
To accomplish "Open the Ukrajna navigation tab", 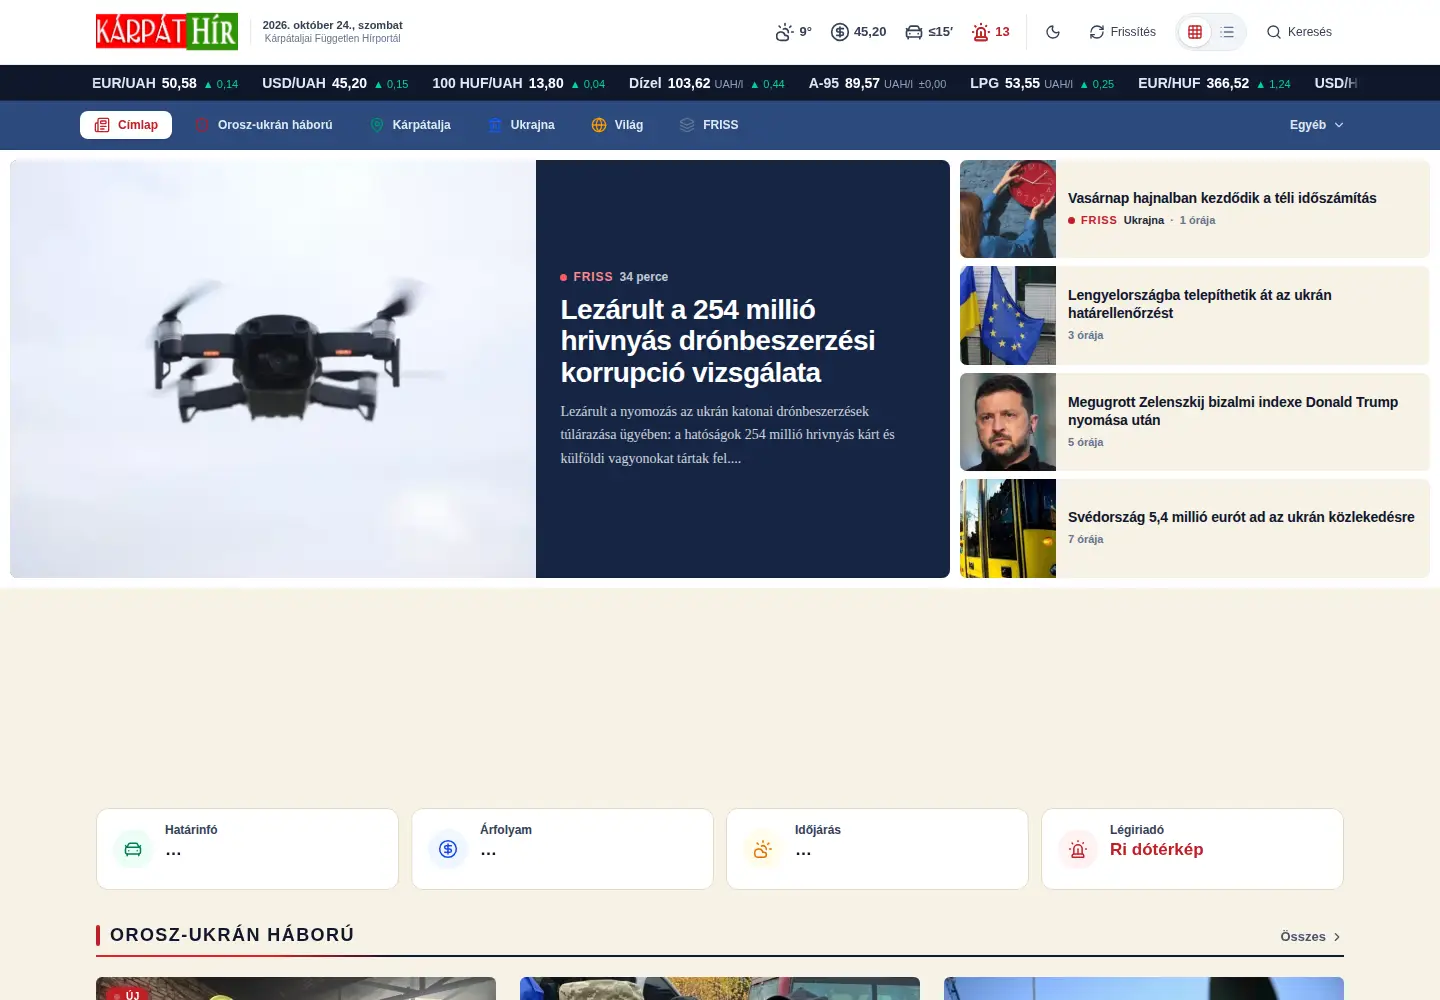I will tap(521, 125).
